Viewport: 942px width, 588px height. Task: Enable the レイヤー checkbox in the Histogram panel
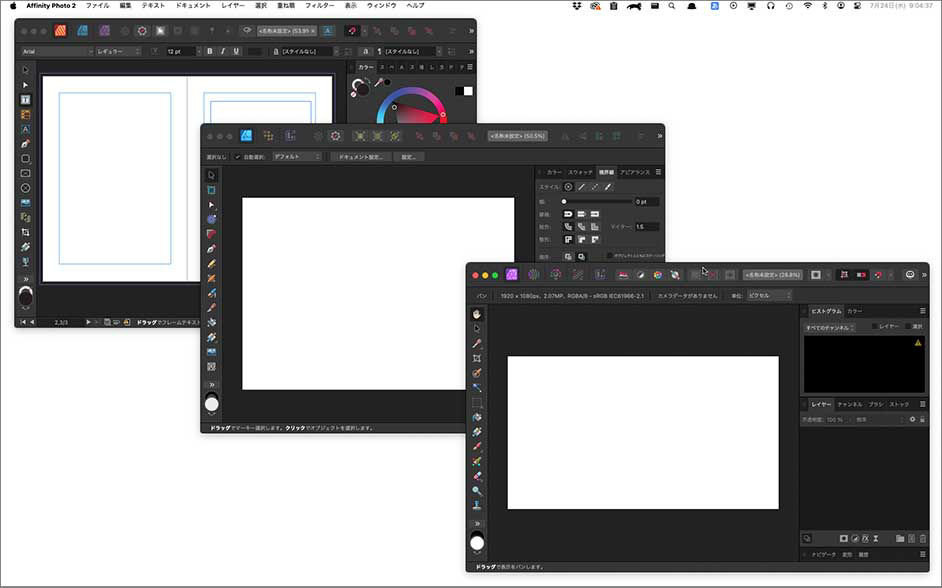[x=876, y=325]
